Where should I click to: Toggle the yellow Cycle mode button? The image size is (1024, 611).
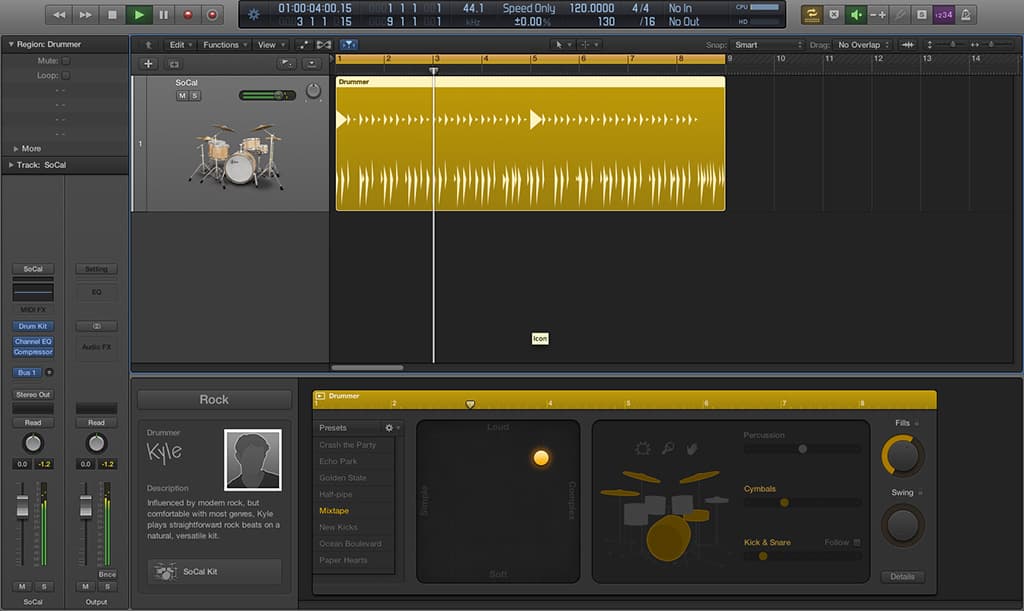812,14
